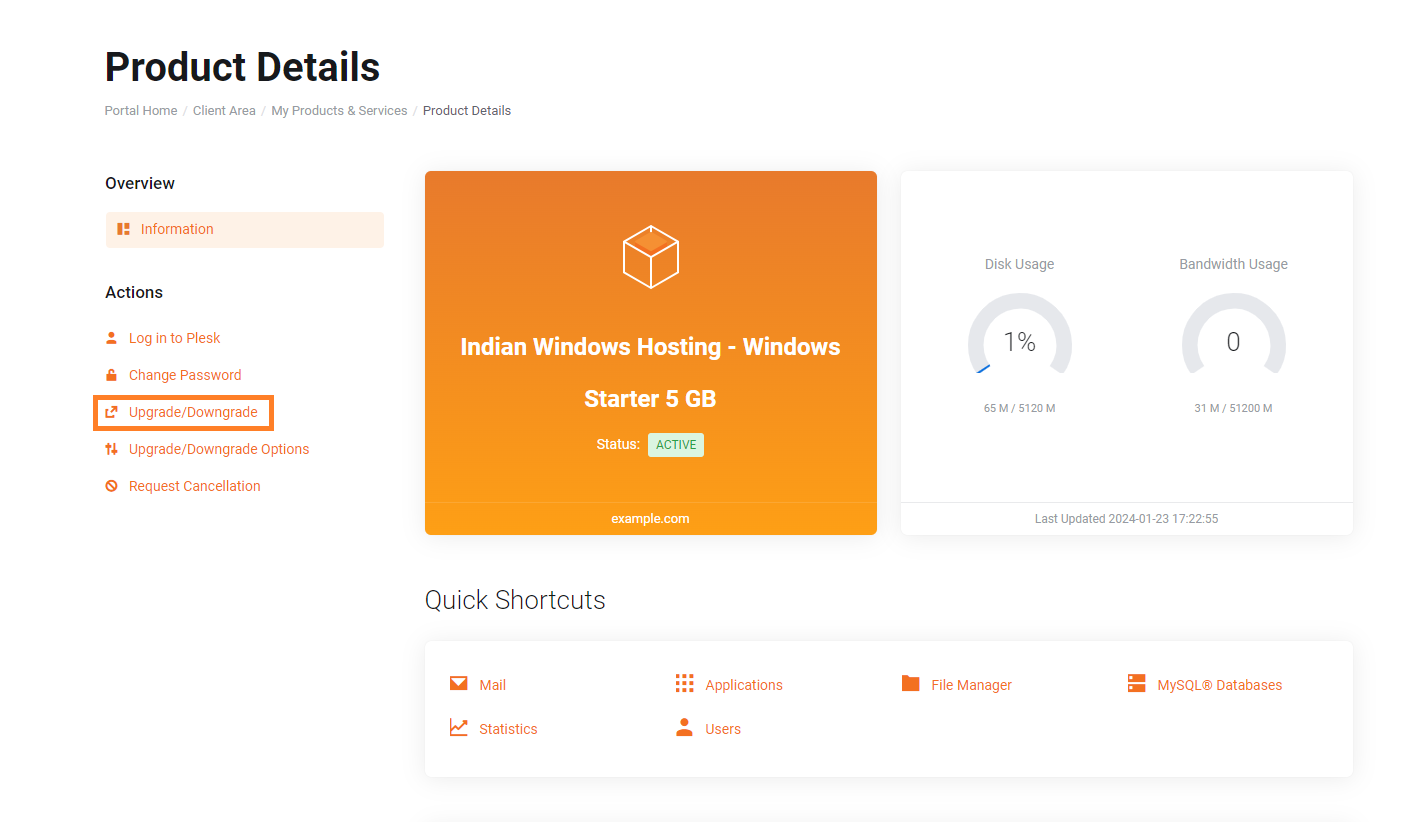Click the Statistics chart icon
Screen dimensions: 1426x822
(x=459, y=728)
